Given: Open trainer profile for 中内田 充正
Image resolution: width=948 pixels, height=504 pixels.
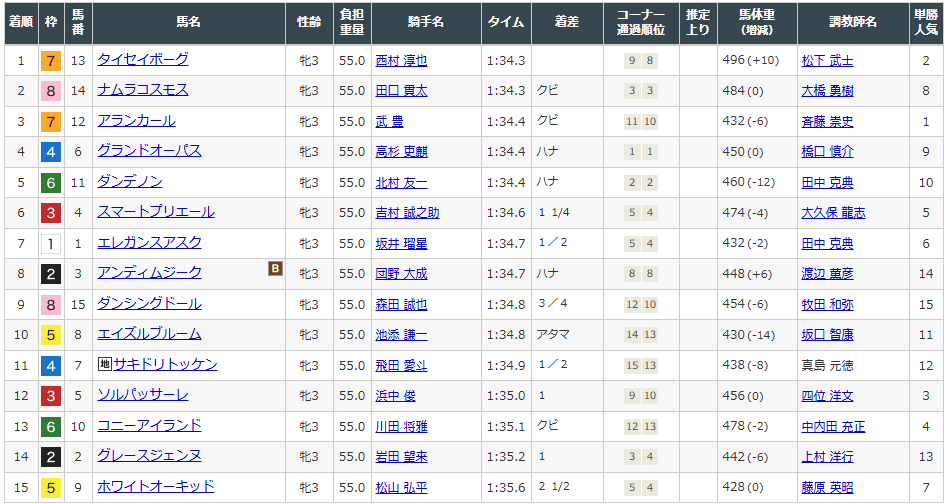Looking at the screenshot, I should [x=833, y=427].
